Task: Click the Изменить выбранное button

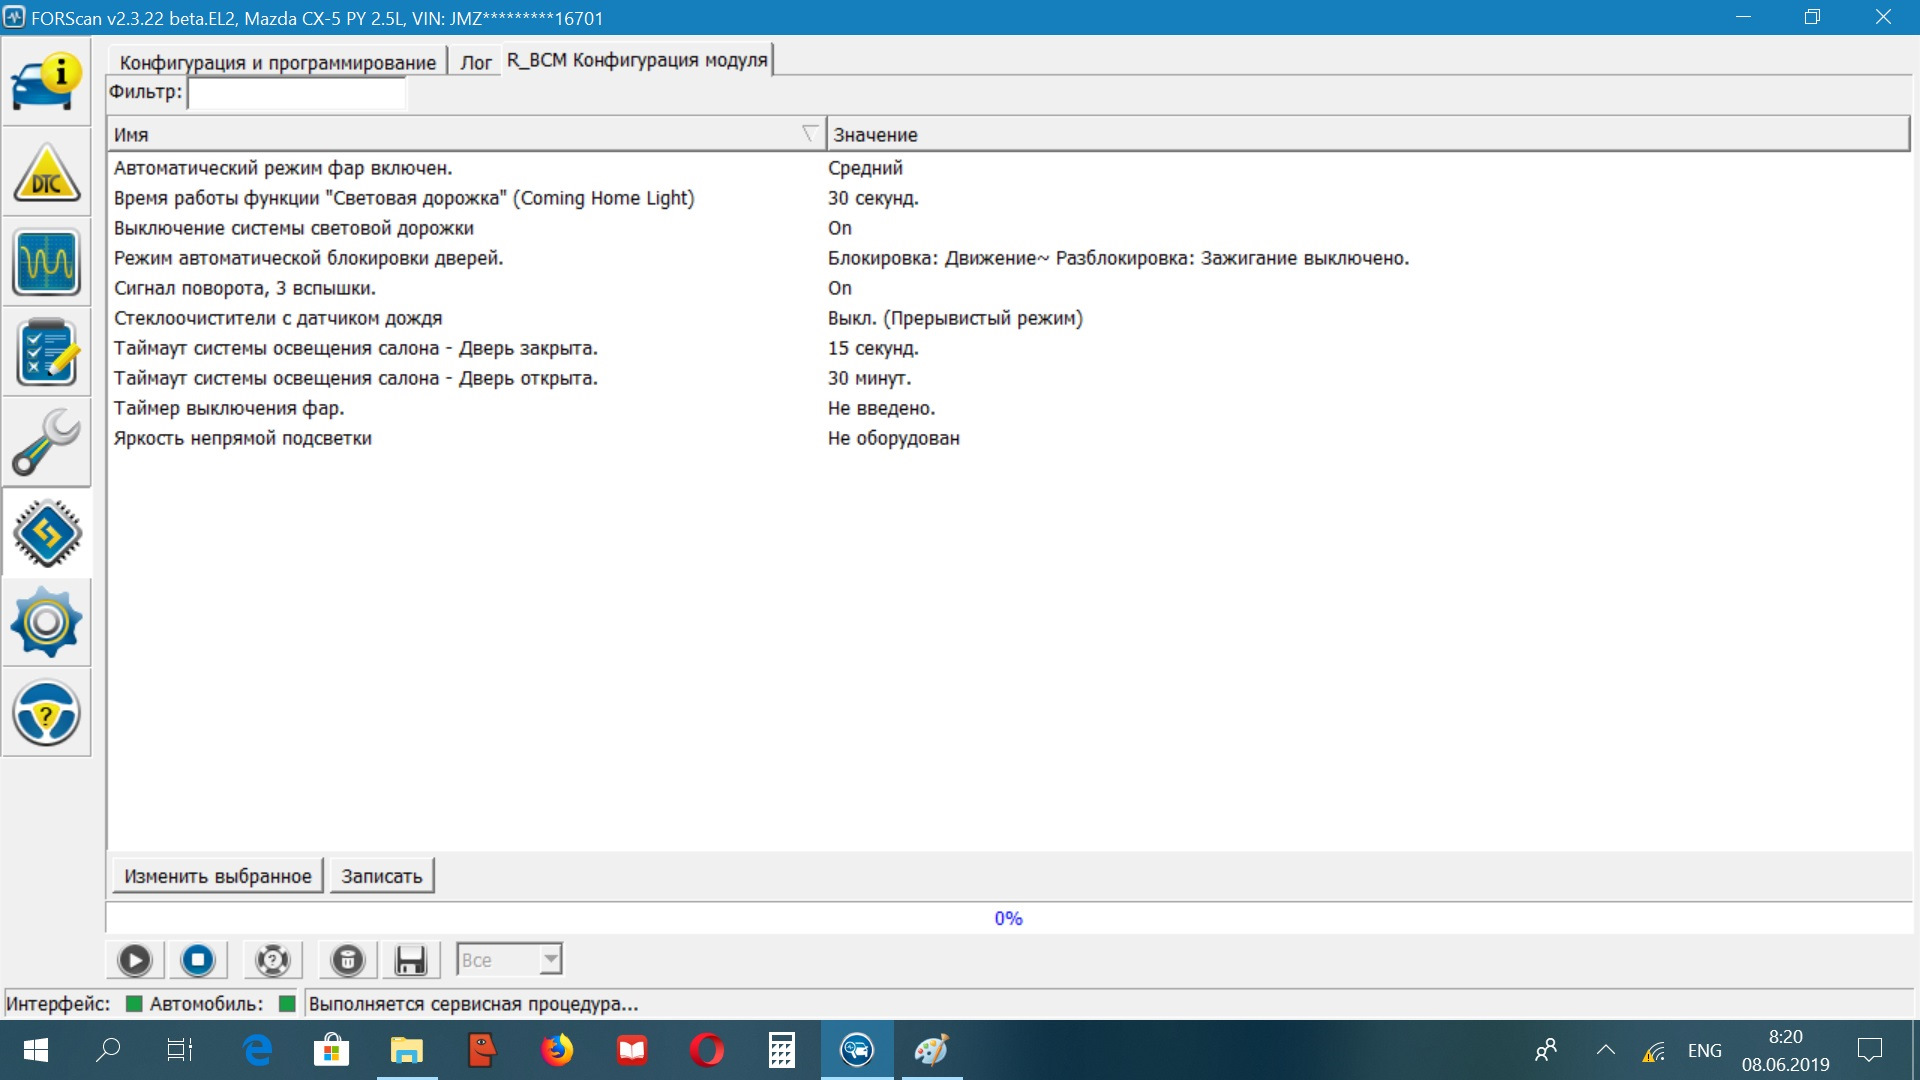Action: click(x=217, y=876)
